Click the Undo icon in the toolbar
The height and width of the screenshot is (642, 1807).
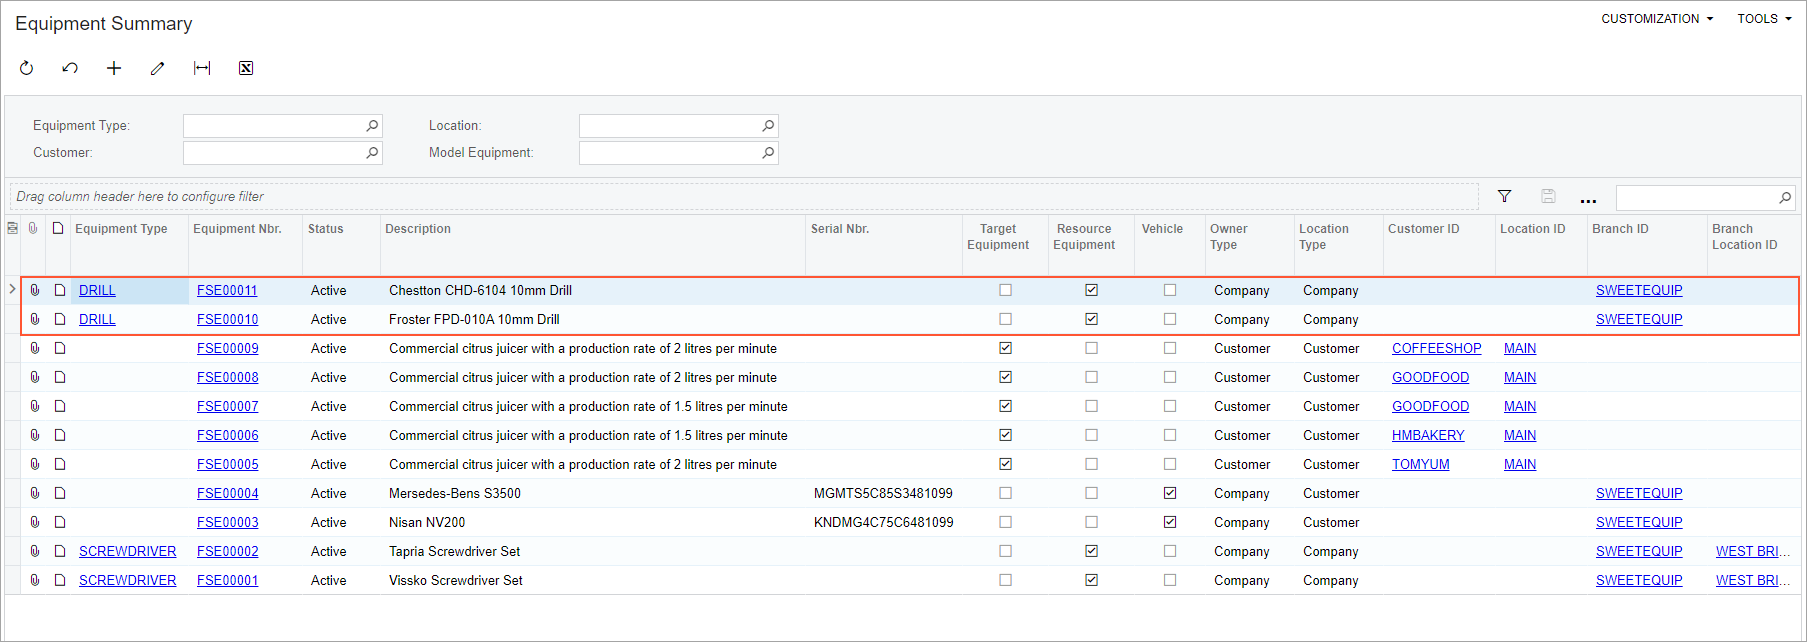click(70, 68)
